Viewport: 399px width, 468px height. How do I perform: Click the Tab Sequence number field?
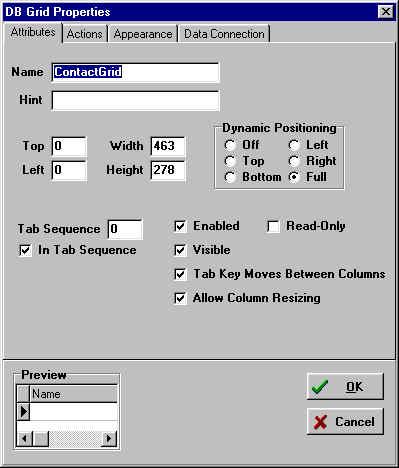click(x=125, y=229)
